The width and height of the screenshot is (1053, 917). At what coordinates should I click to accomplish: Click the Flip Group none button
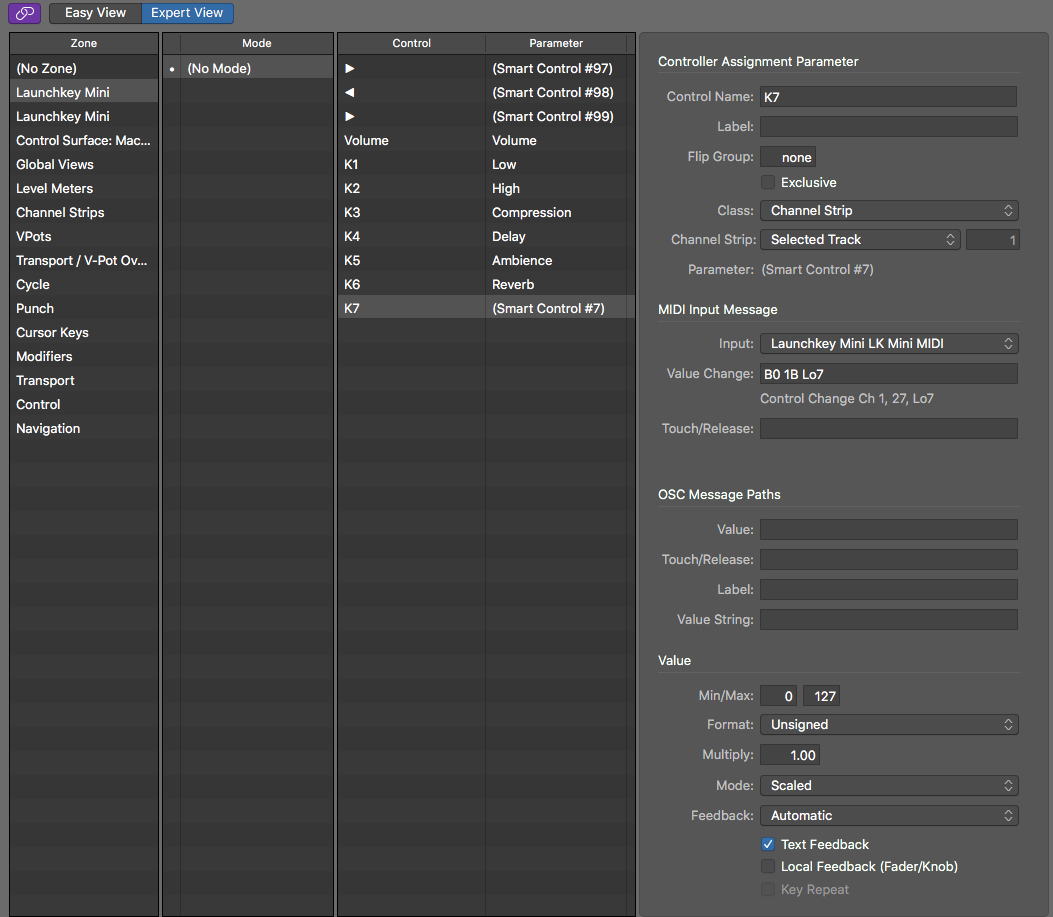788,158
